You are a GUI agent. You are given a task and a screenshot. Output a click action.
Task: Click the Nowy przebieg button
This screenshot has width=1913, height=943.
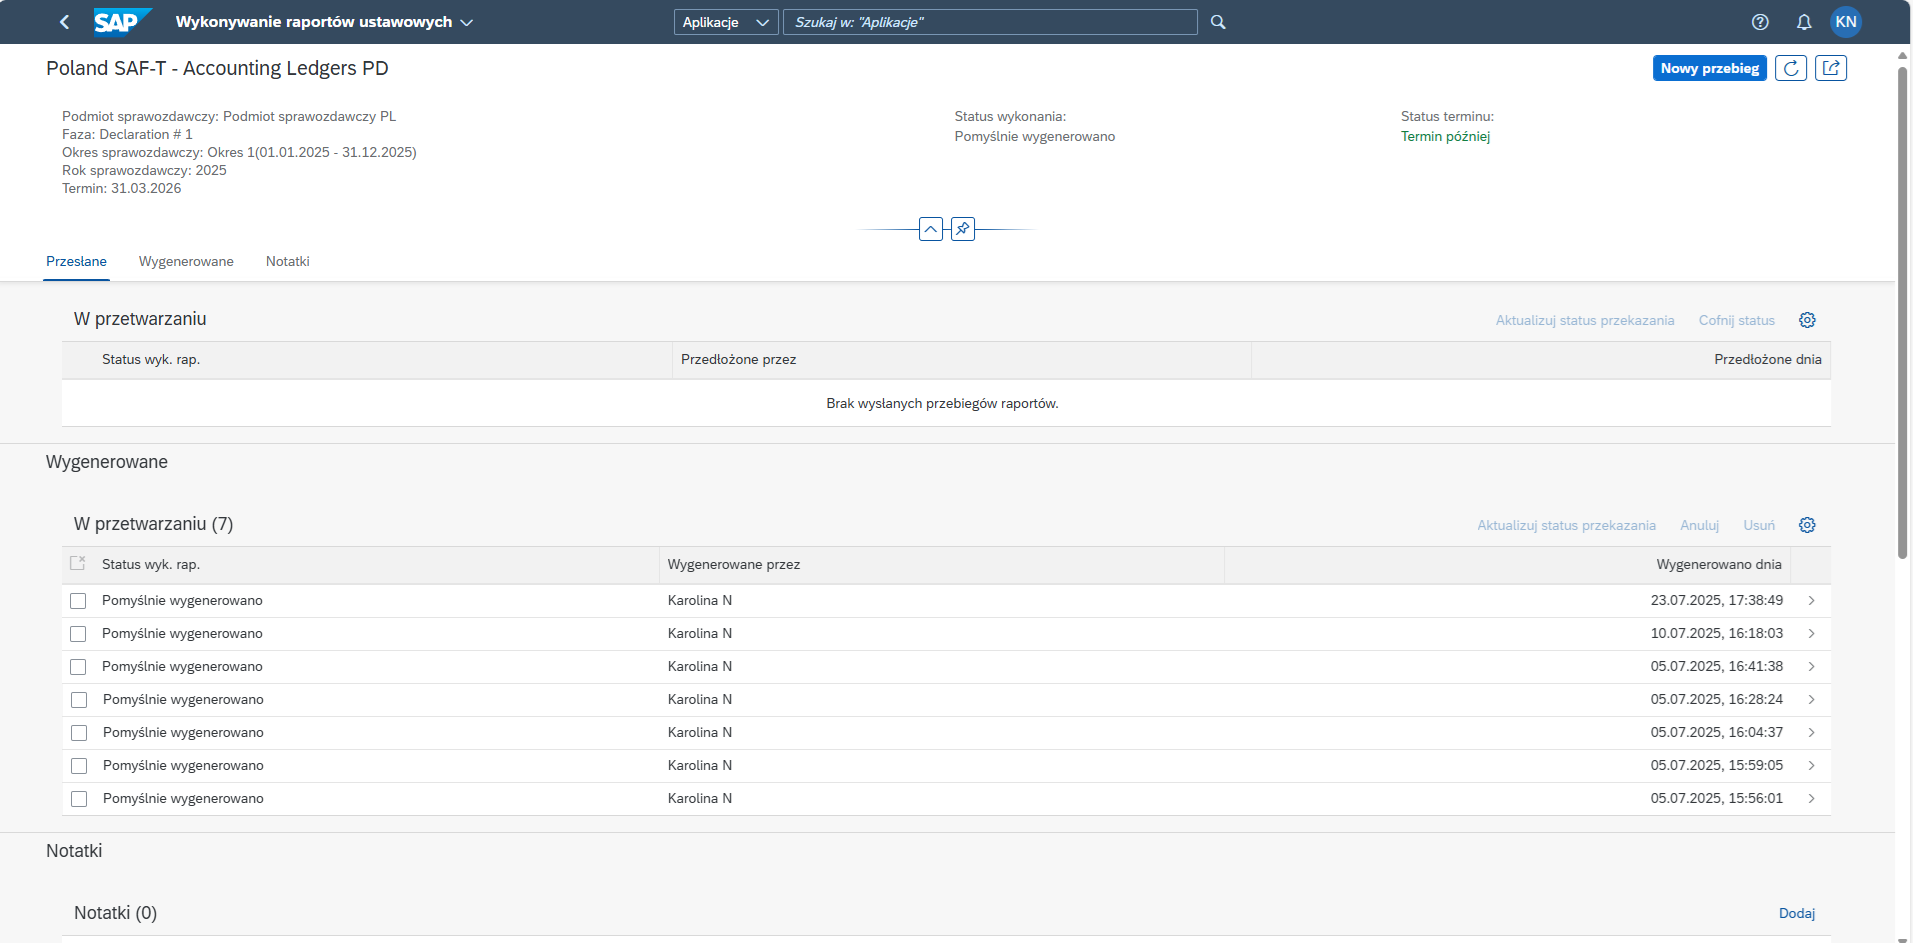point(1710,68)
